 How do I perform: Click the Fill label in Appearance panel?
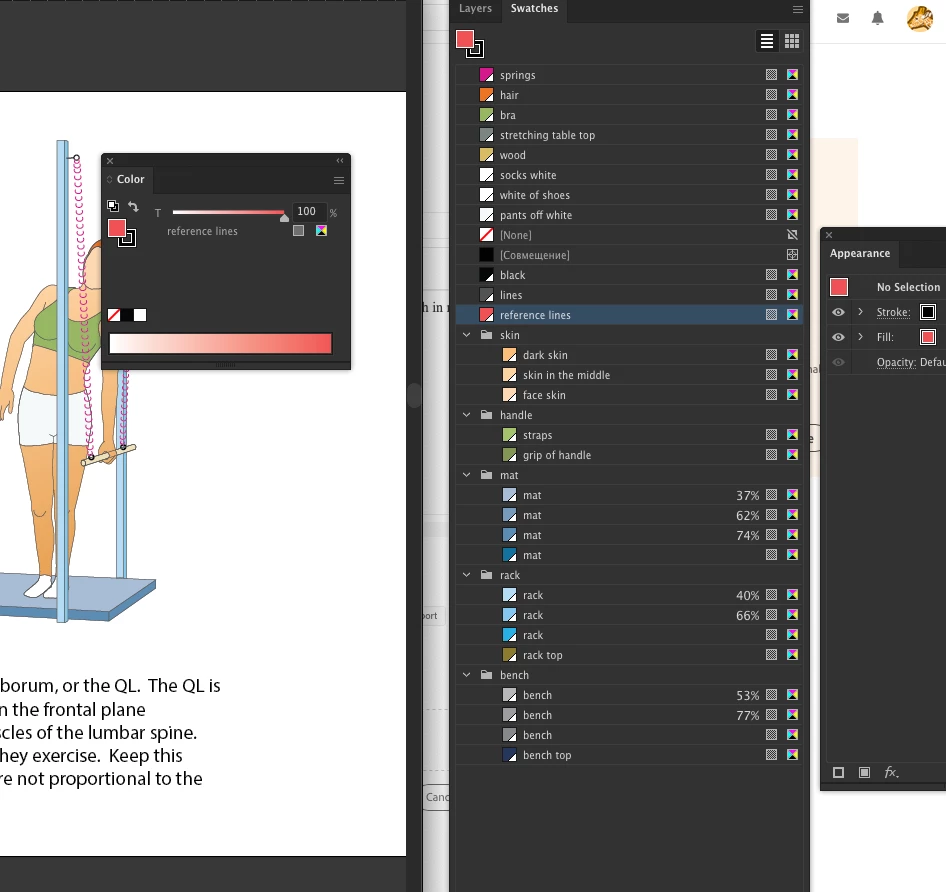pos(885,337)
